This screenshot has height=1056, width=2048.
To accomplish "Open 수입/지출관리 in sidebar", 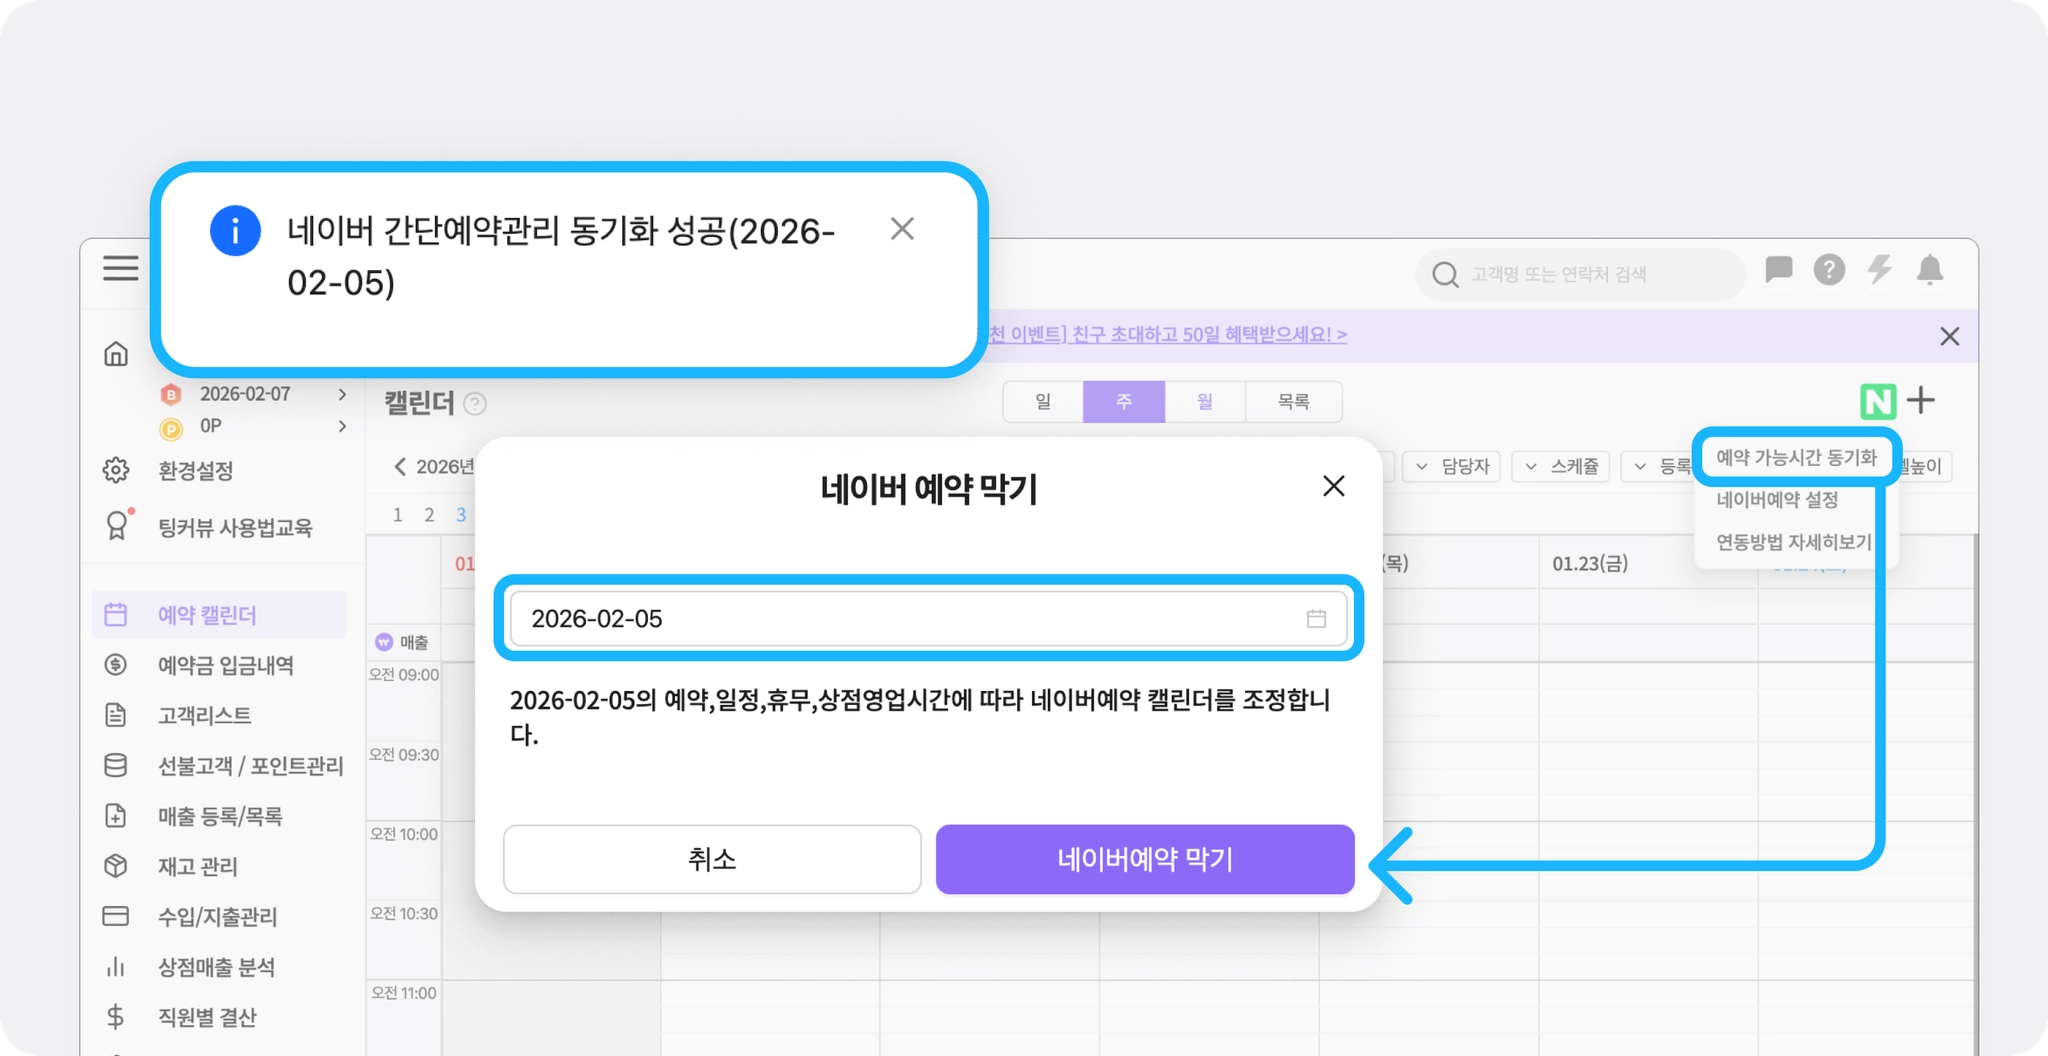I will (218, 916).
